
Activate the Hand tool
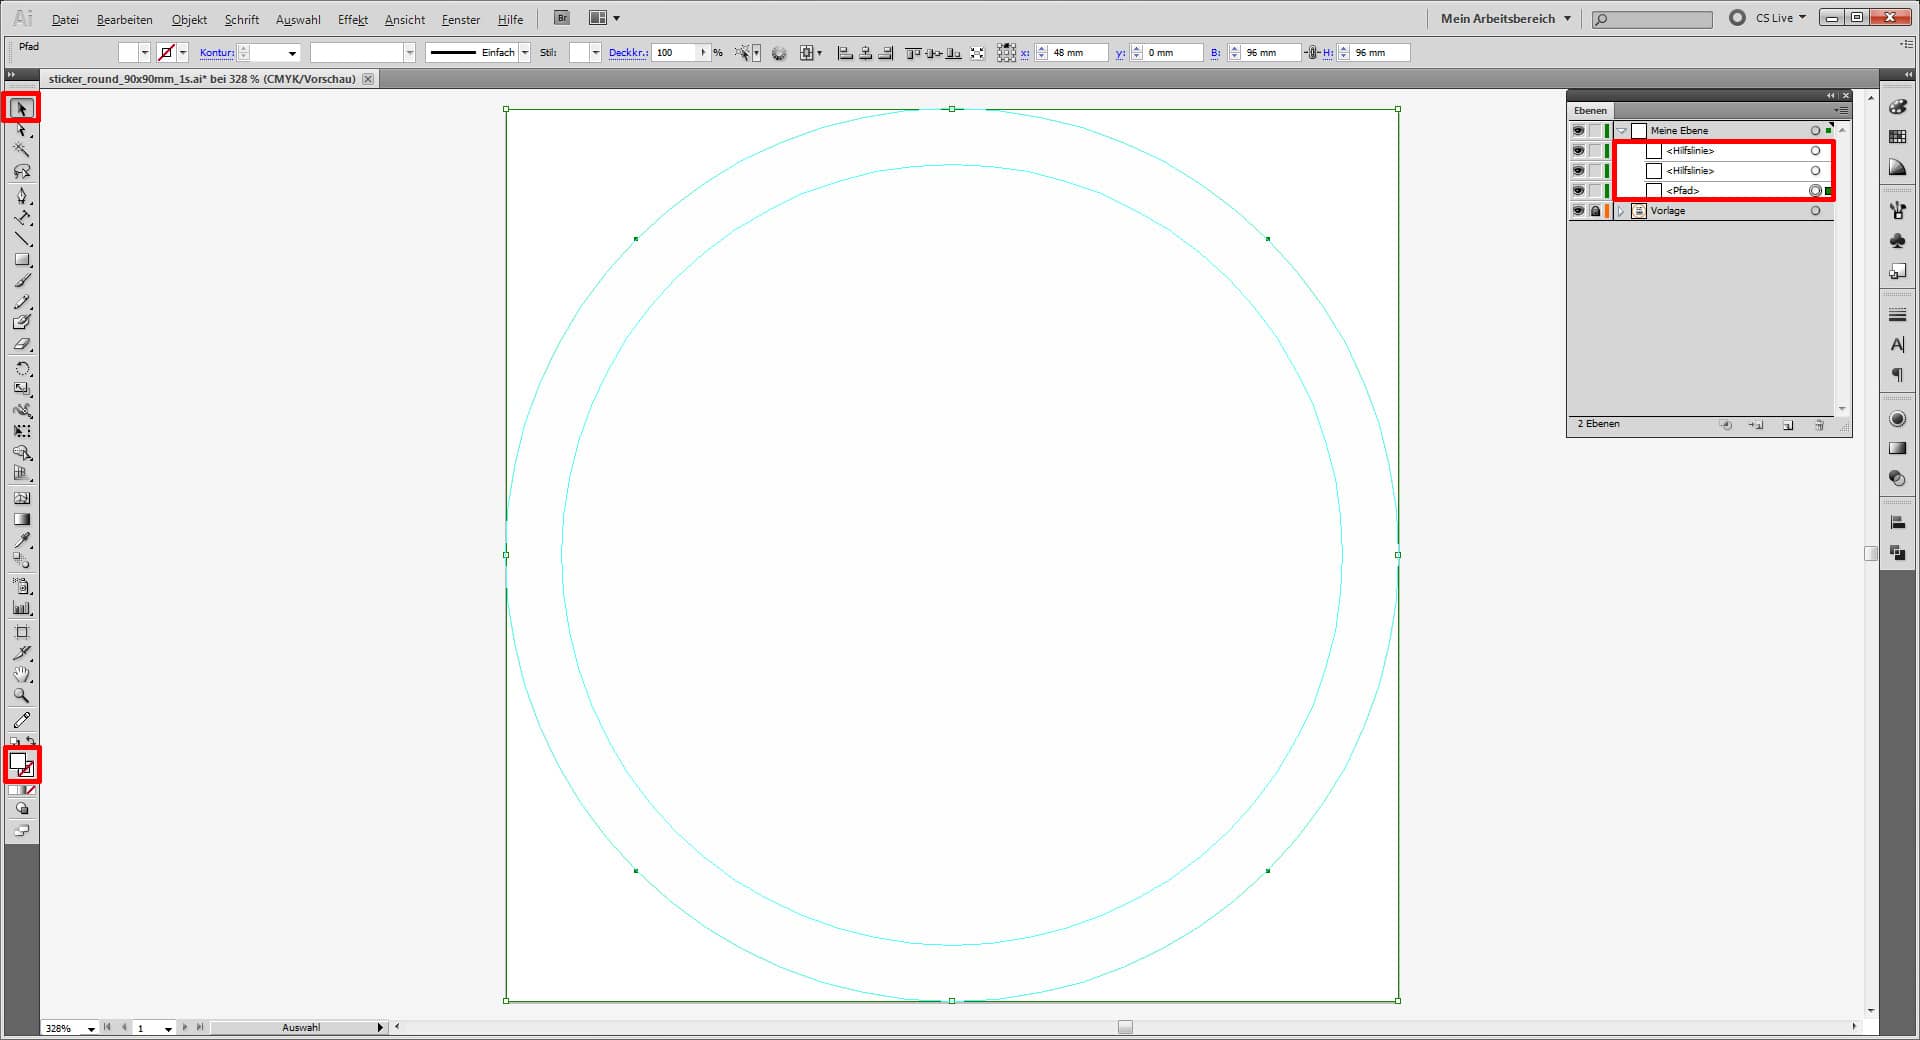pyautogui.click(x=22, y=675)
